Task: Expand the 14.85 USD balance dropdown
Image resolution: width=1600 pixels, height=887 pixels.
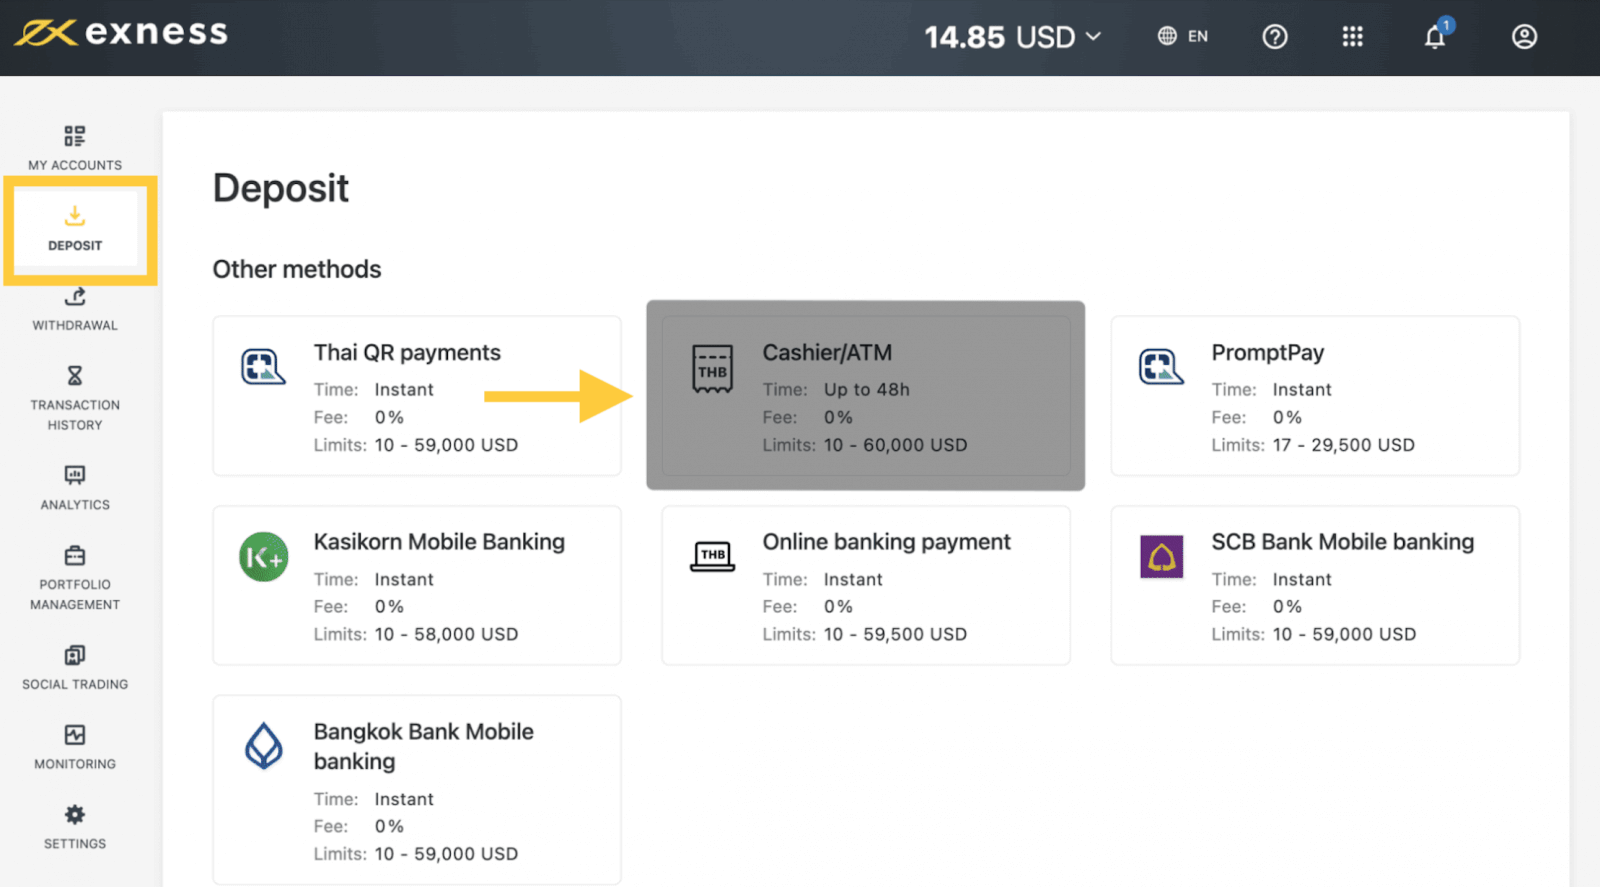Action: pyautogui.click(x=1012, y=37)
